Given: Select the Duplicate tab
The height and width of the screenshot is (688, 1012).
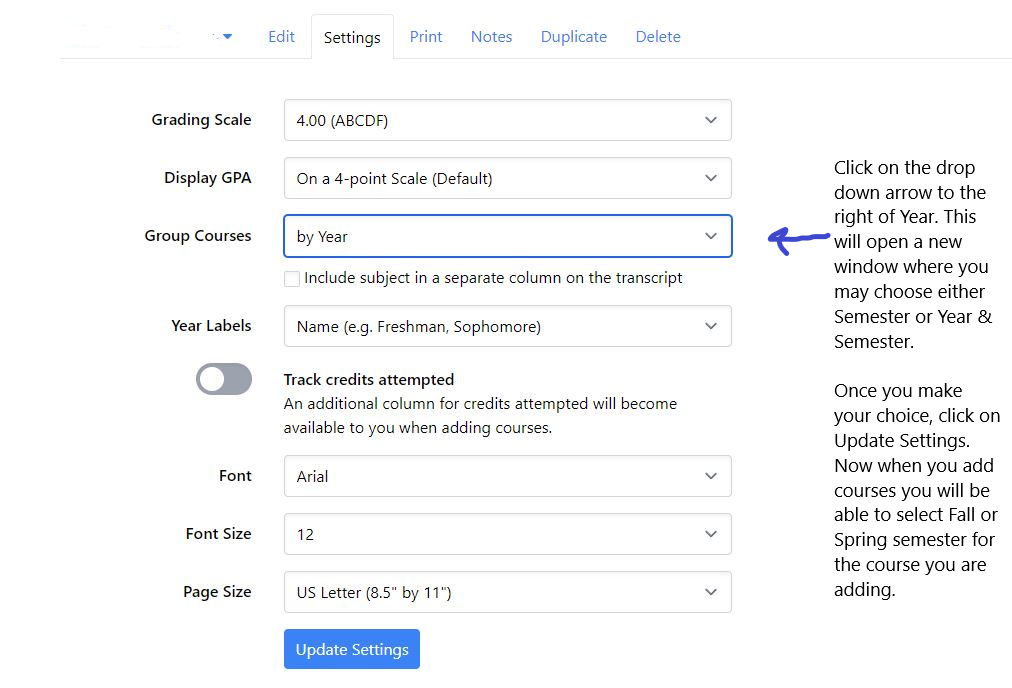Looking at the screenshot, I should coord(574,37).
